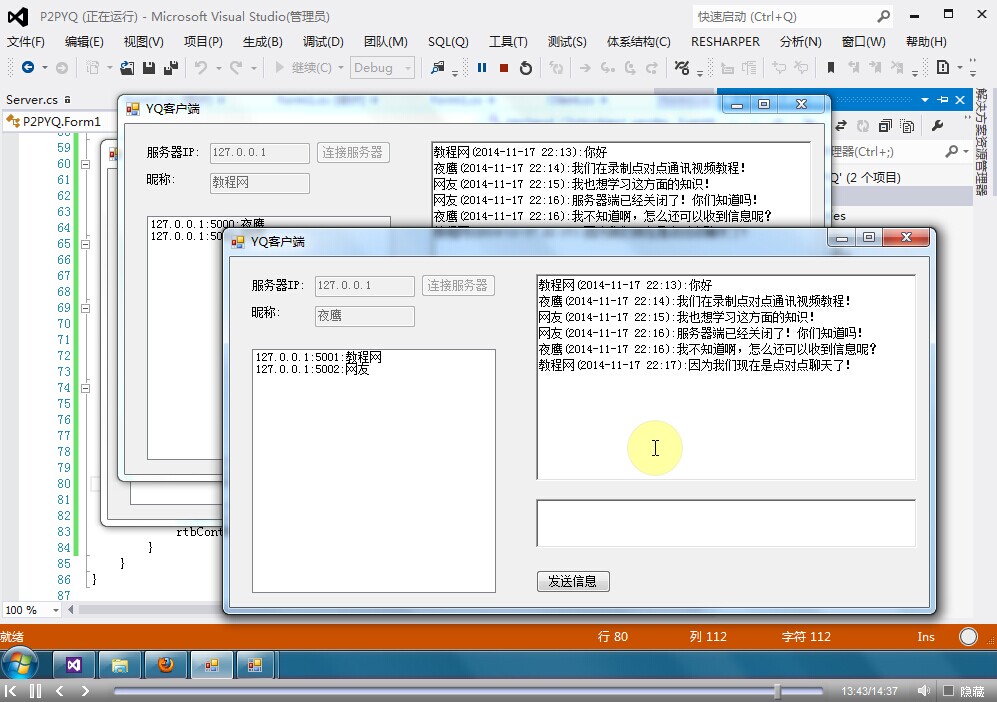Pause the video playback
Image resolution: width=997 pixels, height=702 pixels.
tap(35, 691)
